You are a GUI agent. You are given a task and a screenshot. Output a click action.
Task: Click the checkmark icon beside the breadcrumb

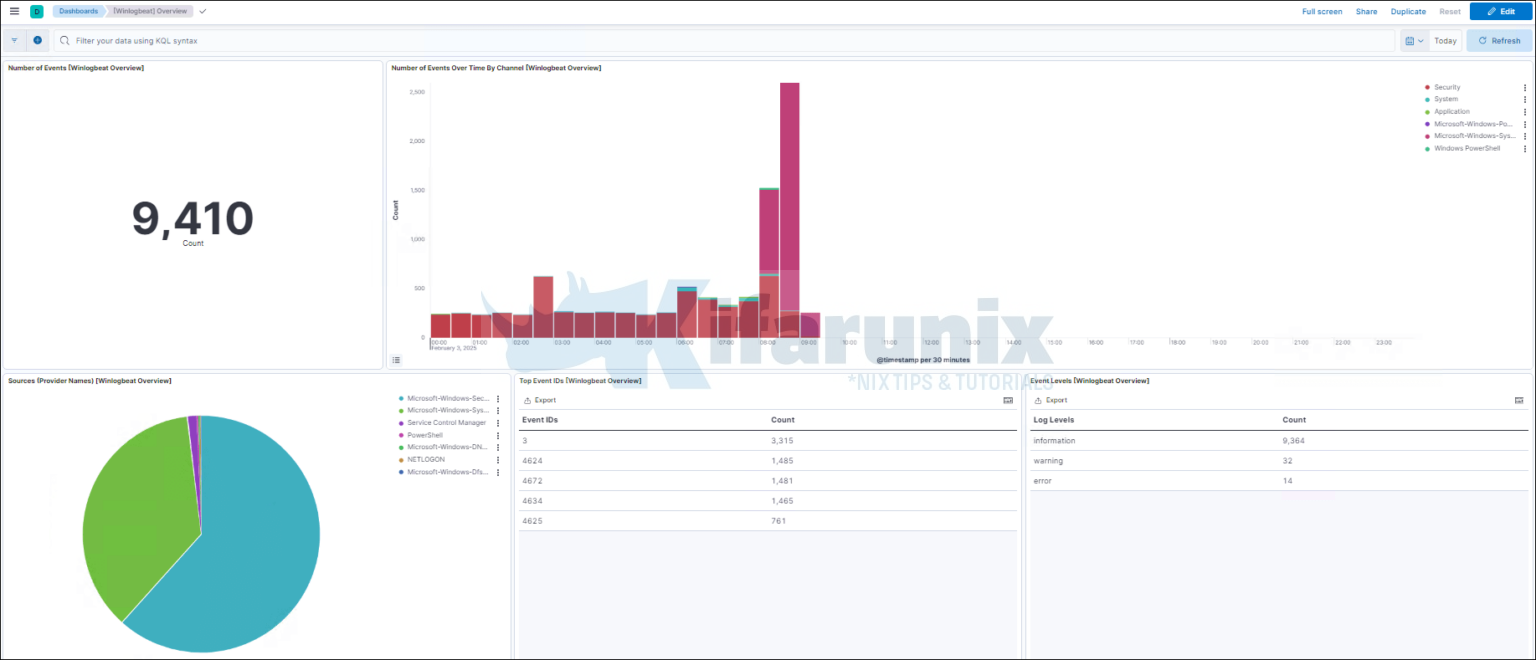202,11
